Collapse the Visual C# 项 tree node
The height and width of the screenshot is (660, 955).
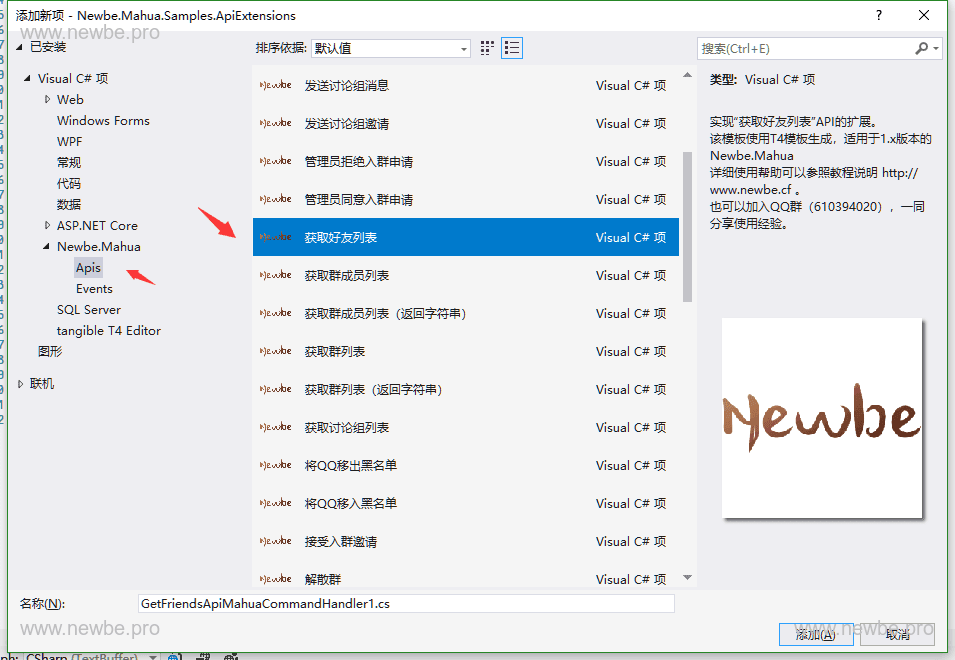click(x=28, y=78)
